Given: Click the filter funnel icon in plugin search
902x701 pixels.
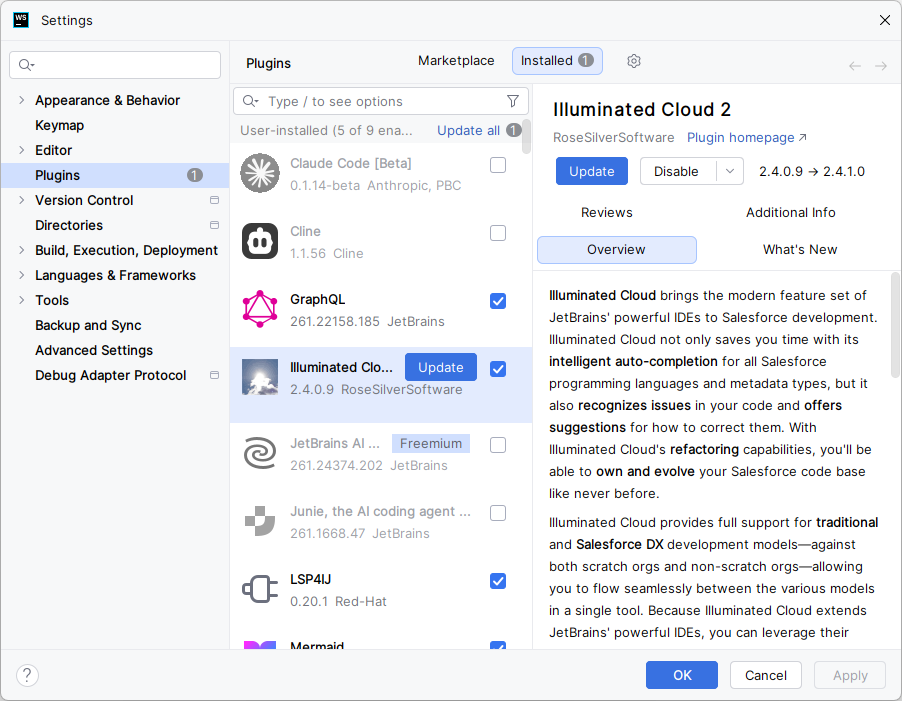Looking at the screenshot, I should [x=513, y=101].
